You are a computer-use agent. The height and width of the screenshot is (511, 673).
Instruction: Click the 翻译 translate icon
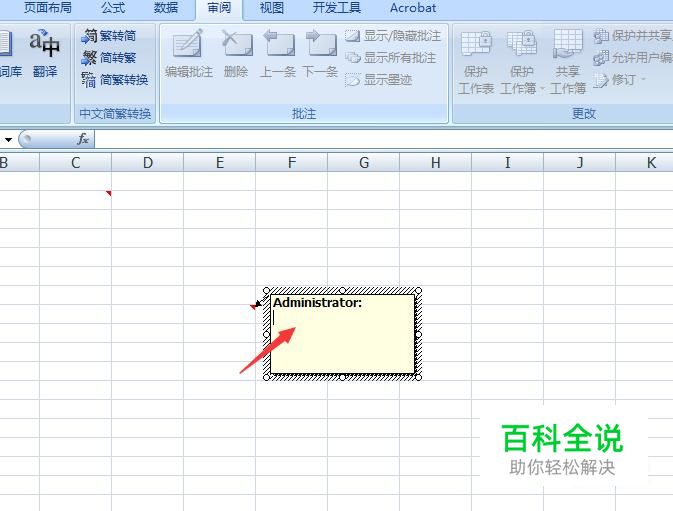tap(45, 53)
